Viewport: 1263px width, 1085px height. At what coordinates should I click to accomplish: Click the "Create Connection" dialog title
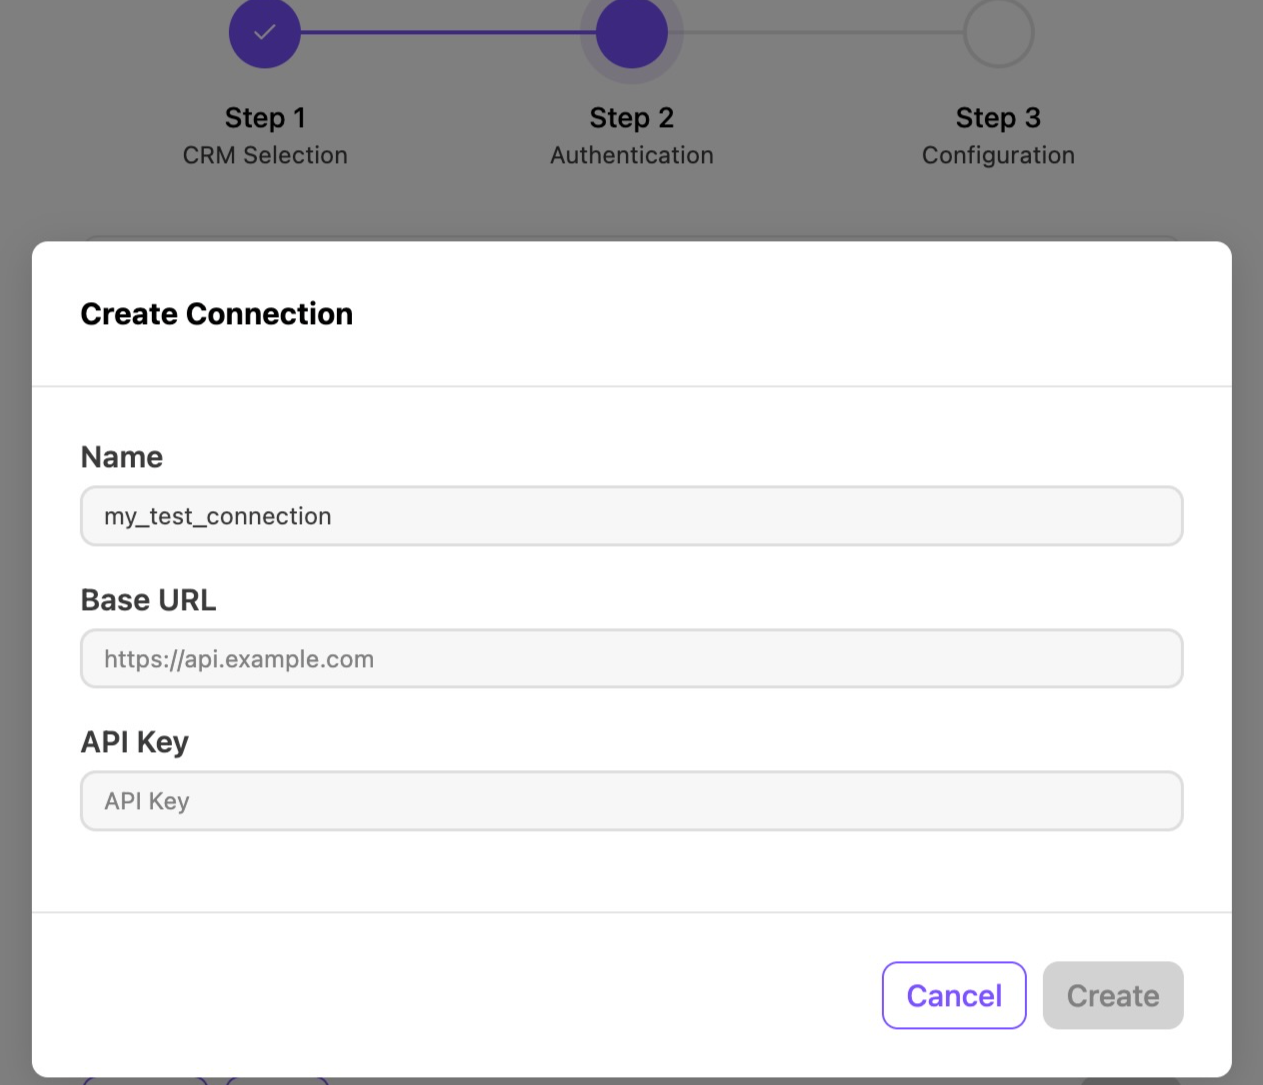pyautogui.click(x=217, y=314)
